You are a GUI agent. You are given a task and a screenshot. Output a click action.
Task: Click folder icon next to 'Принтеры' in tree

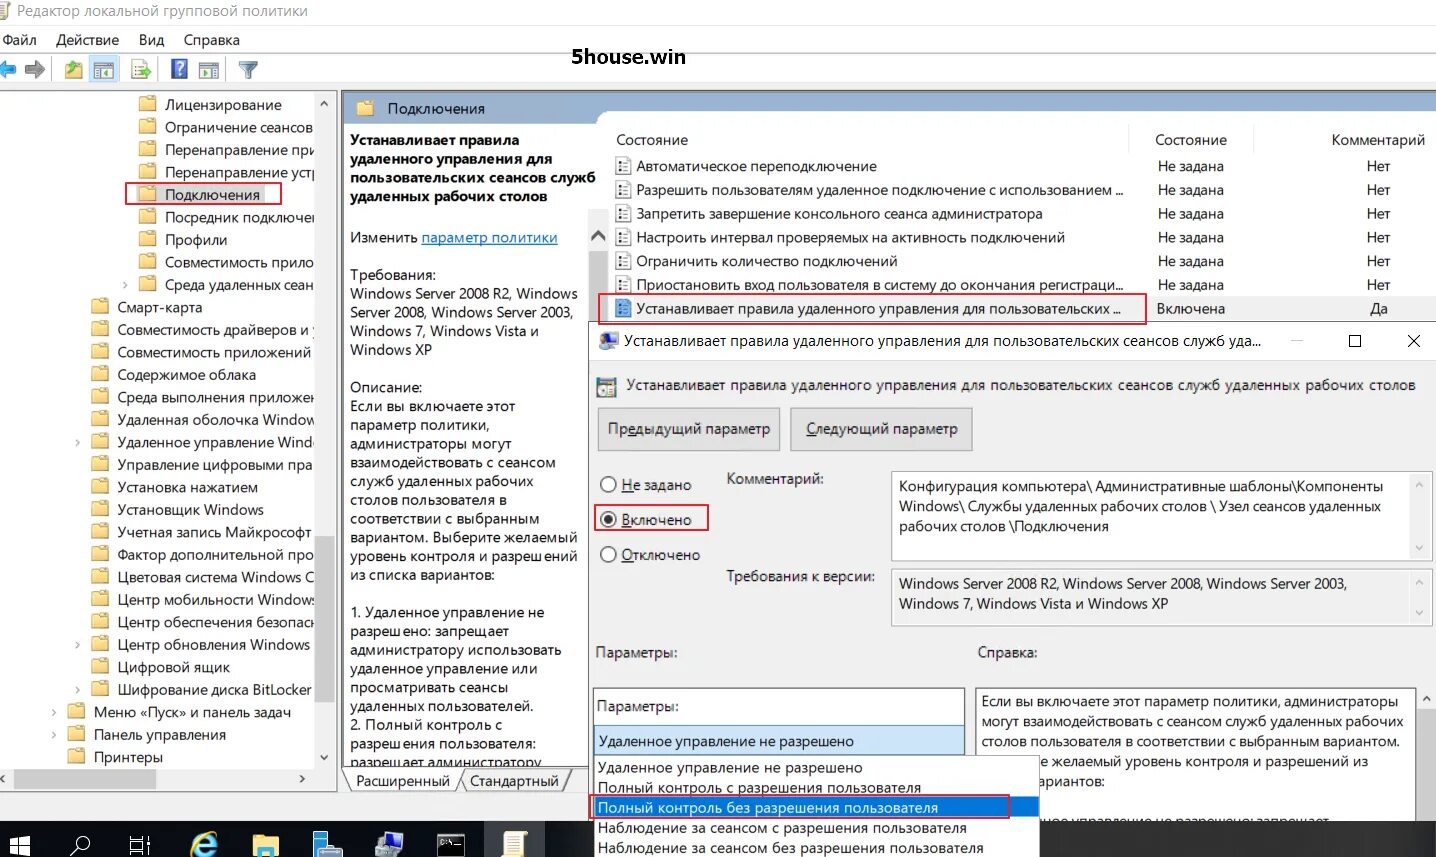(77, 756)
